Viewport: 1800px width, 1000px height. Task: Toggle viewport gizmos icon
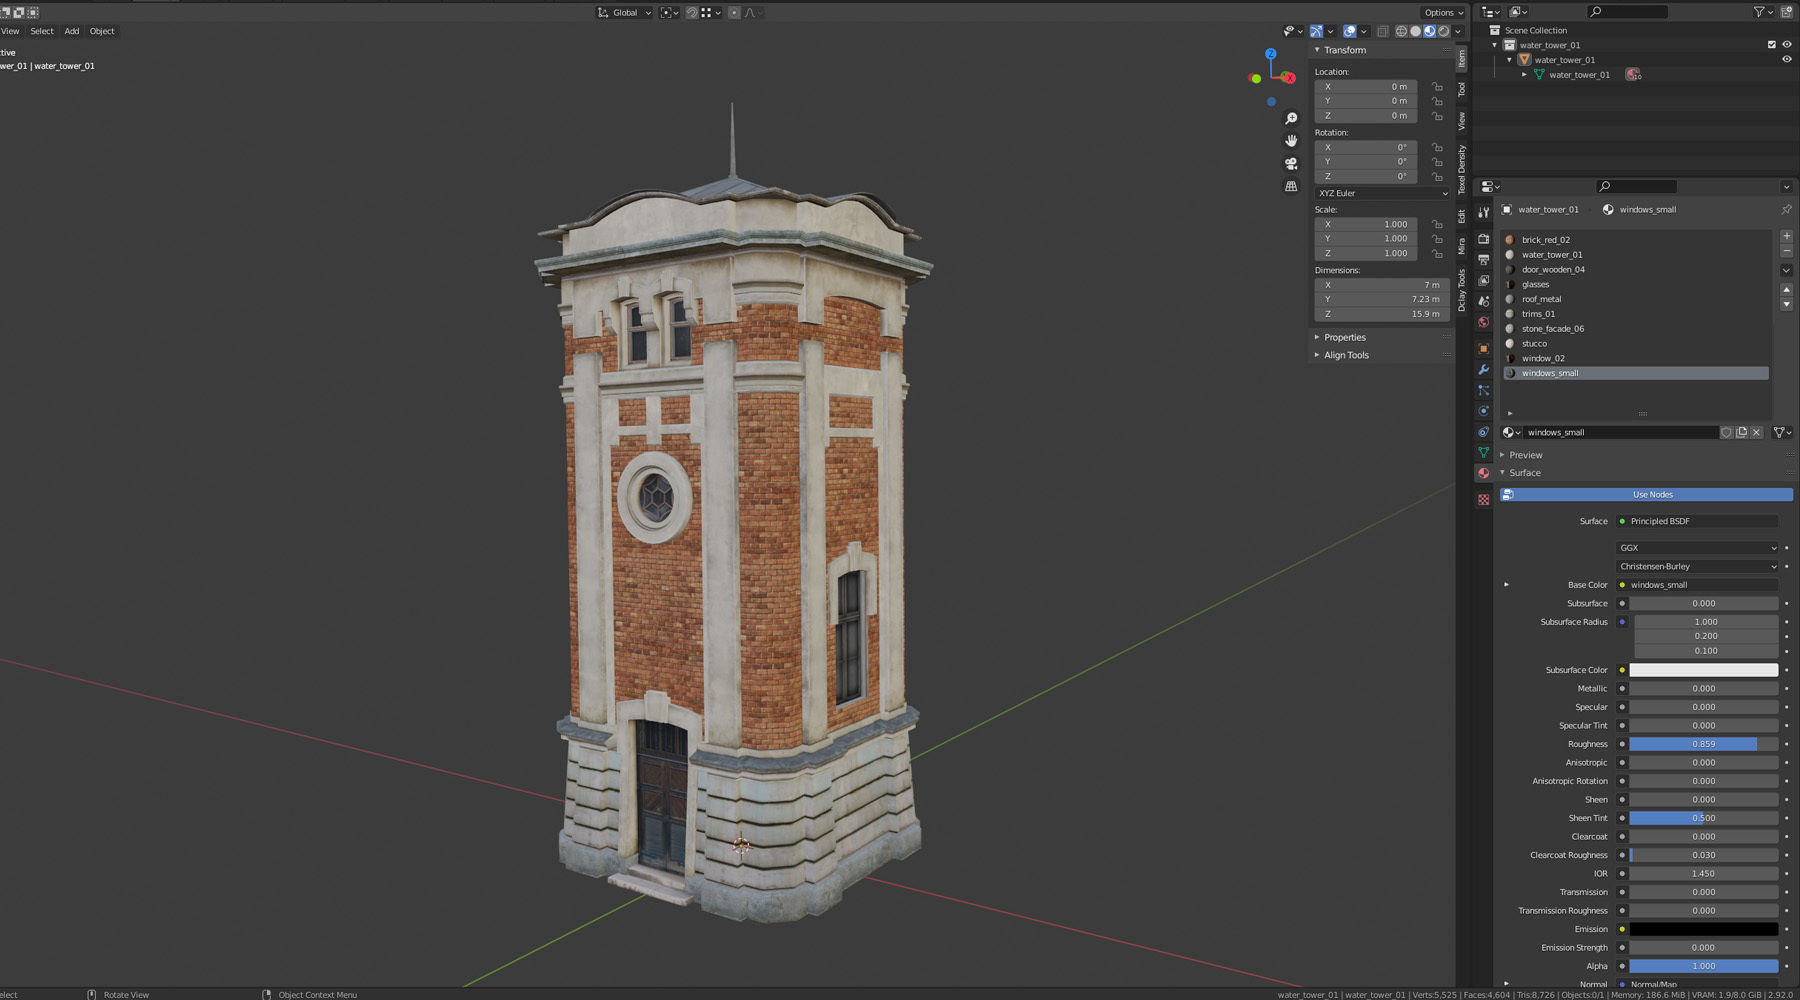tap(1317, 31)
